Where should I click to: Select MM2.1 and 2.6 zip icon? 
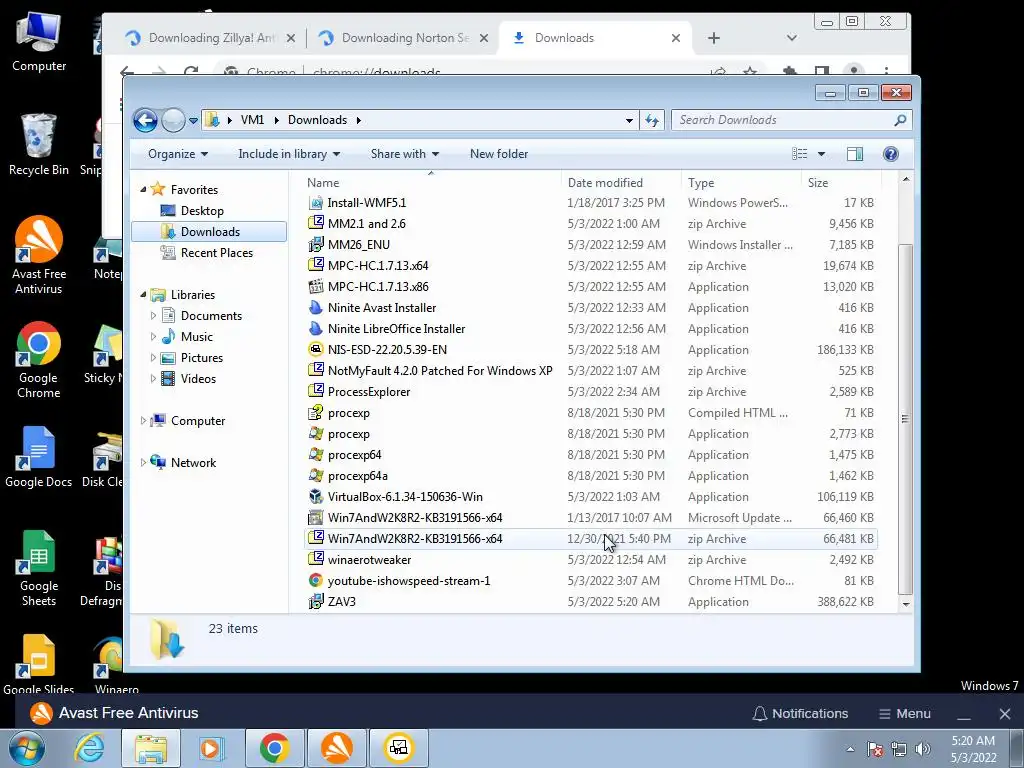coord(316,223)
